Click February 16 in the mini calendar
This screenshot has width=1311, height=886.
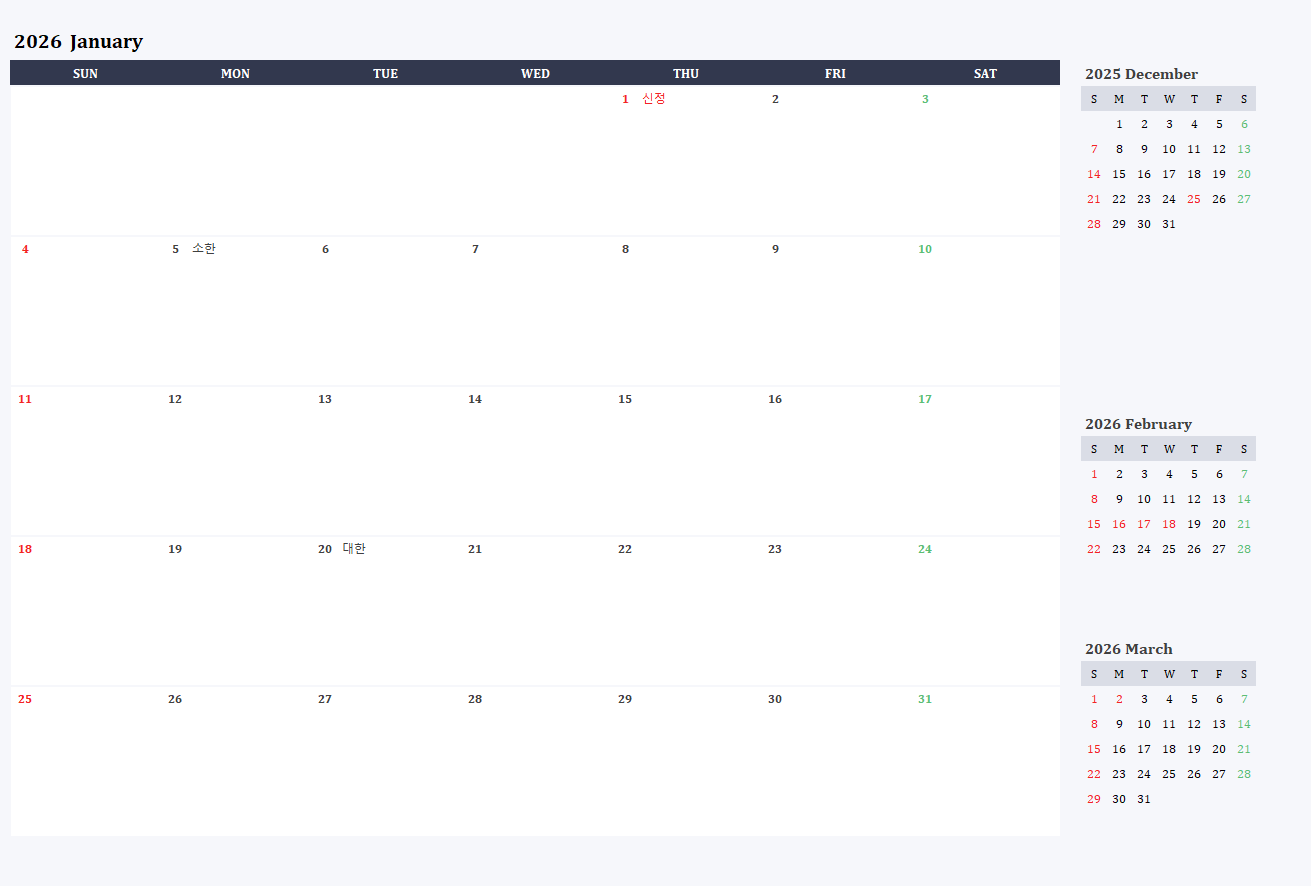(1119, 524)
